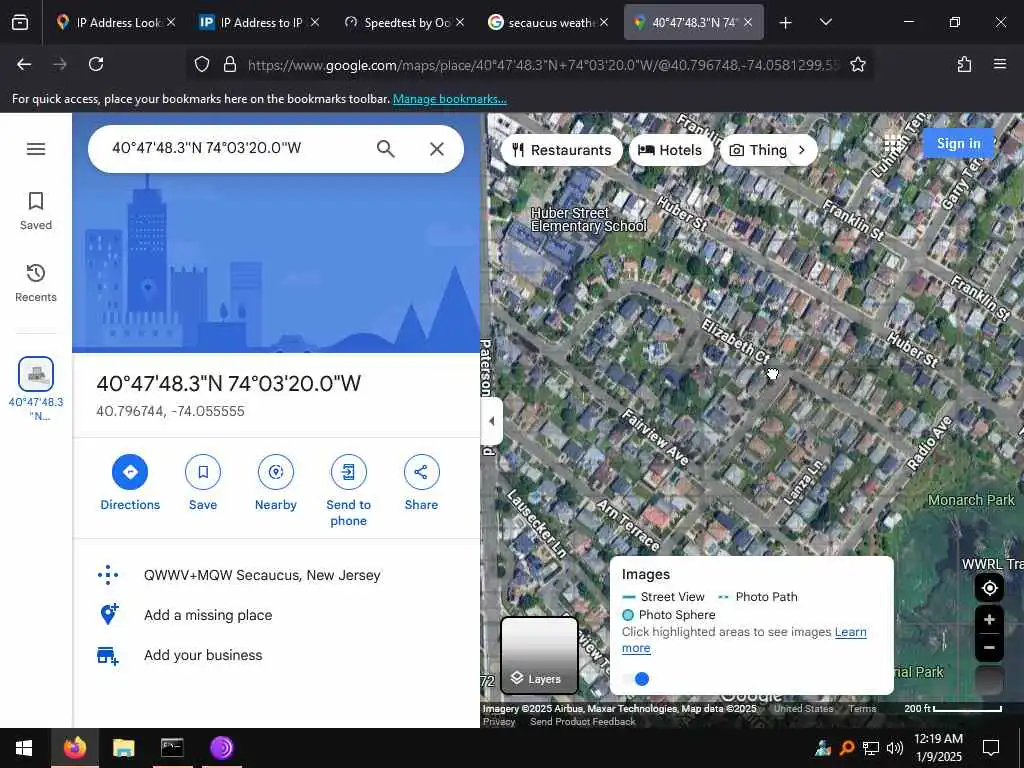Image resolution: width=1024 pixels, height=768 pixels.
Task: Switch to IP Address Lookup tab
Action: coord(115,22)
